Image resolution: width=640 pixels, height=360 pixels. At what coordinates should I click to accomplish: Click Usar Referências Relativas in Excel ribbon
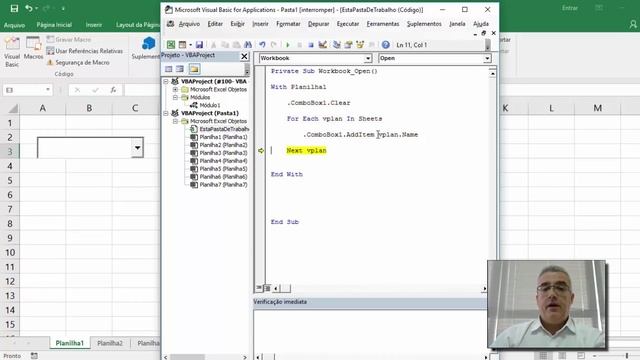pyautogui.click(x=84, y=51)
